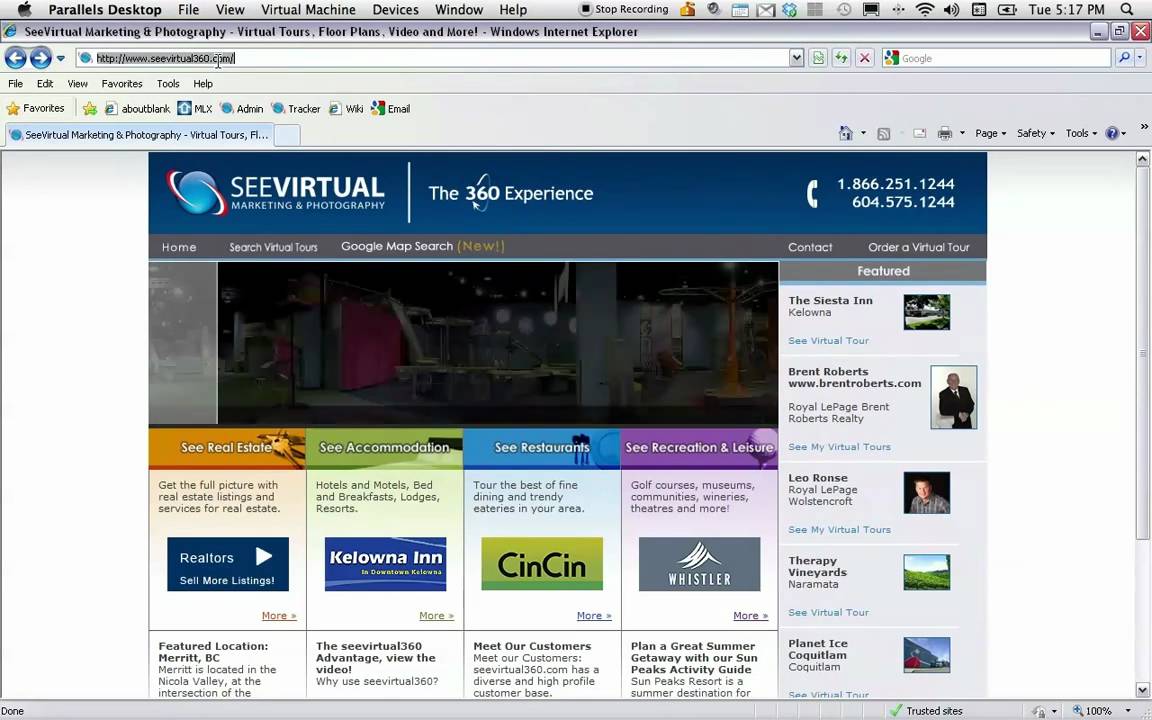Open the Page command bar menu
The width and height of the screenshot is (1152, 720).
point(990,134)
